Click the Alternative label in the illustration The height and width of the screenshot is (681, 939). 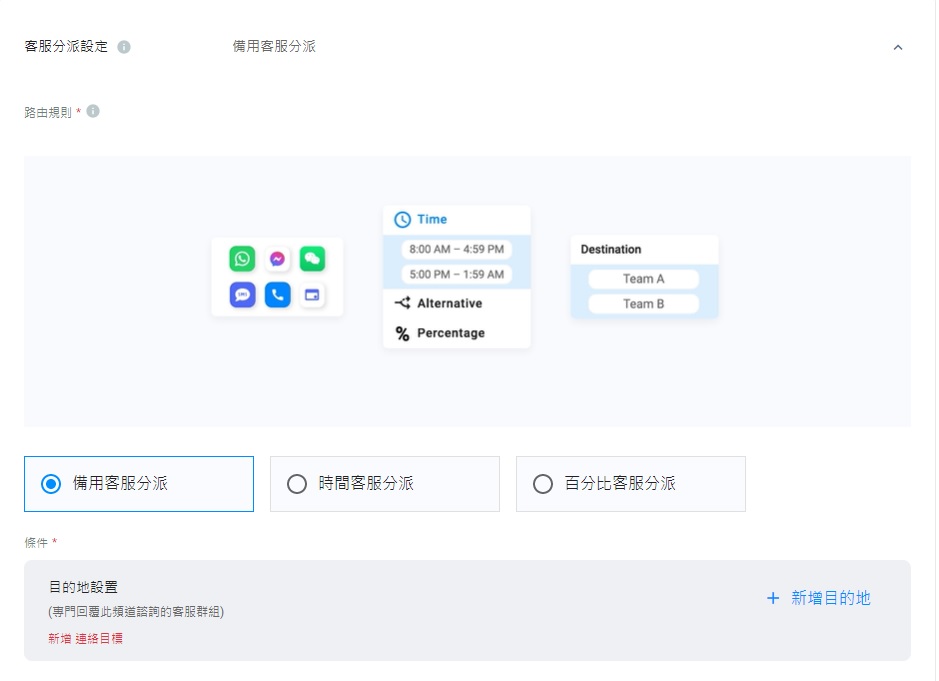click(x=450, y=303)
